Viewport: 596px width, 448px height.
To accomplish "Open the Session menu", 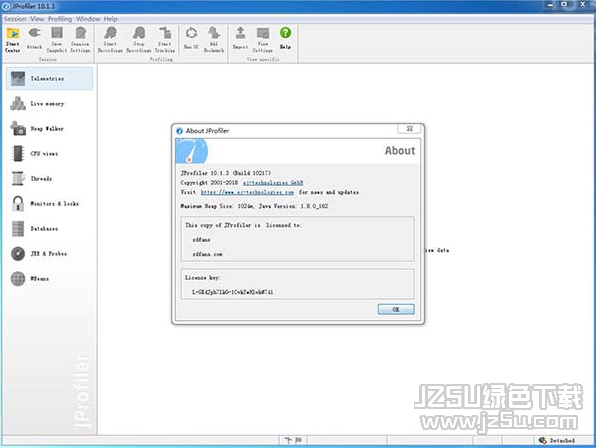I will 15,19.
